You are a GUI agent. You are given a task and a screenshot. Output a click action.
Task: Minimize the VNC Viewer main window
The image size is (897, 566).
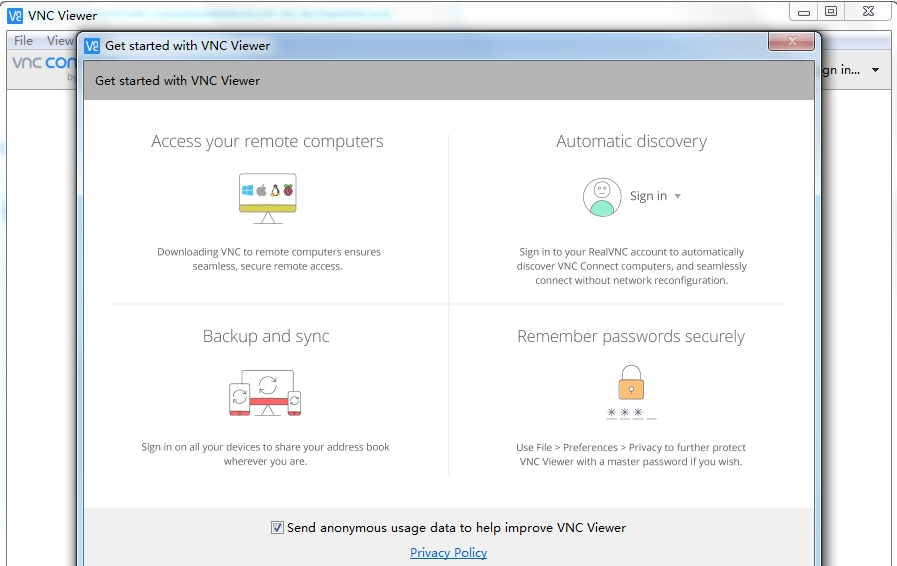click(x=804, y=12)
